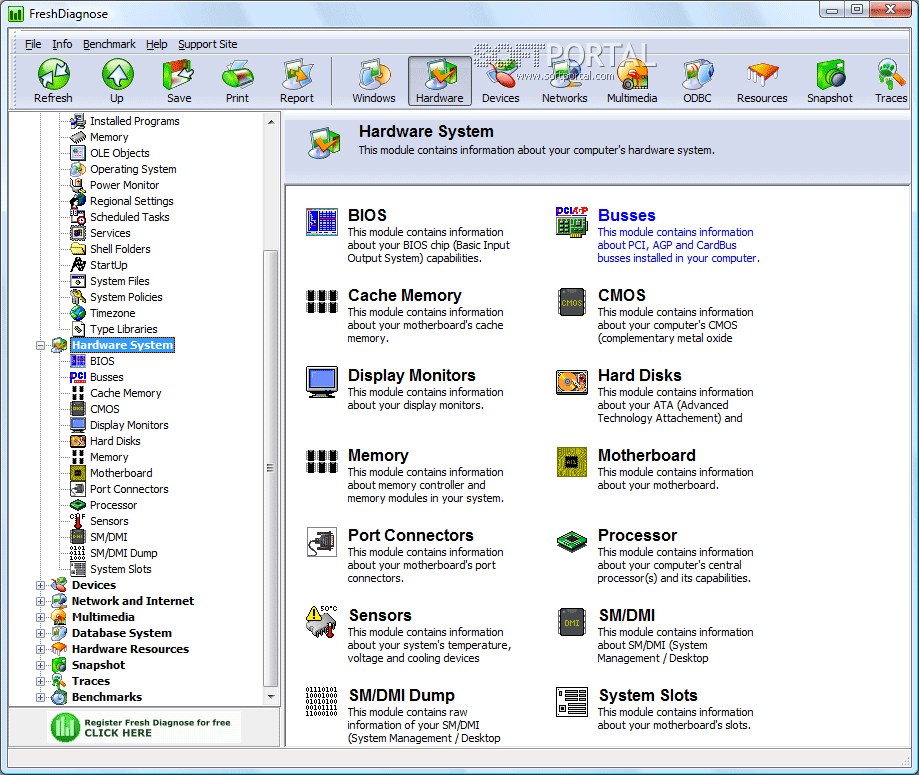
Task: Click the Memory modules icon in main panel
Action: click(x=322, y=461)
